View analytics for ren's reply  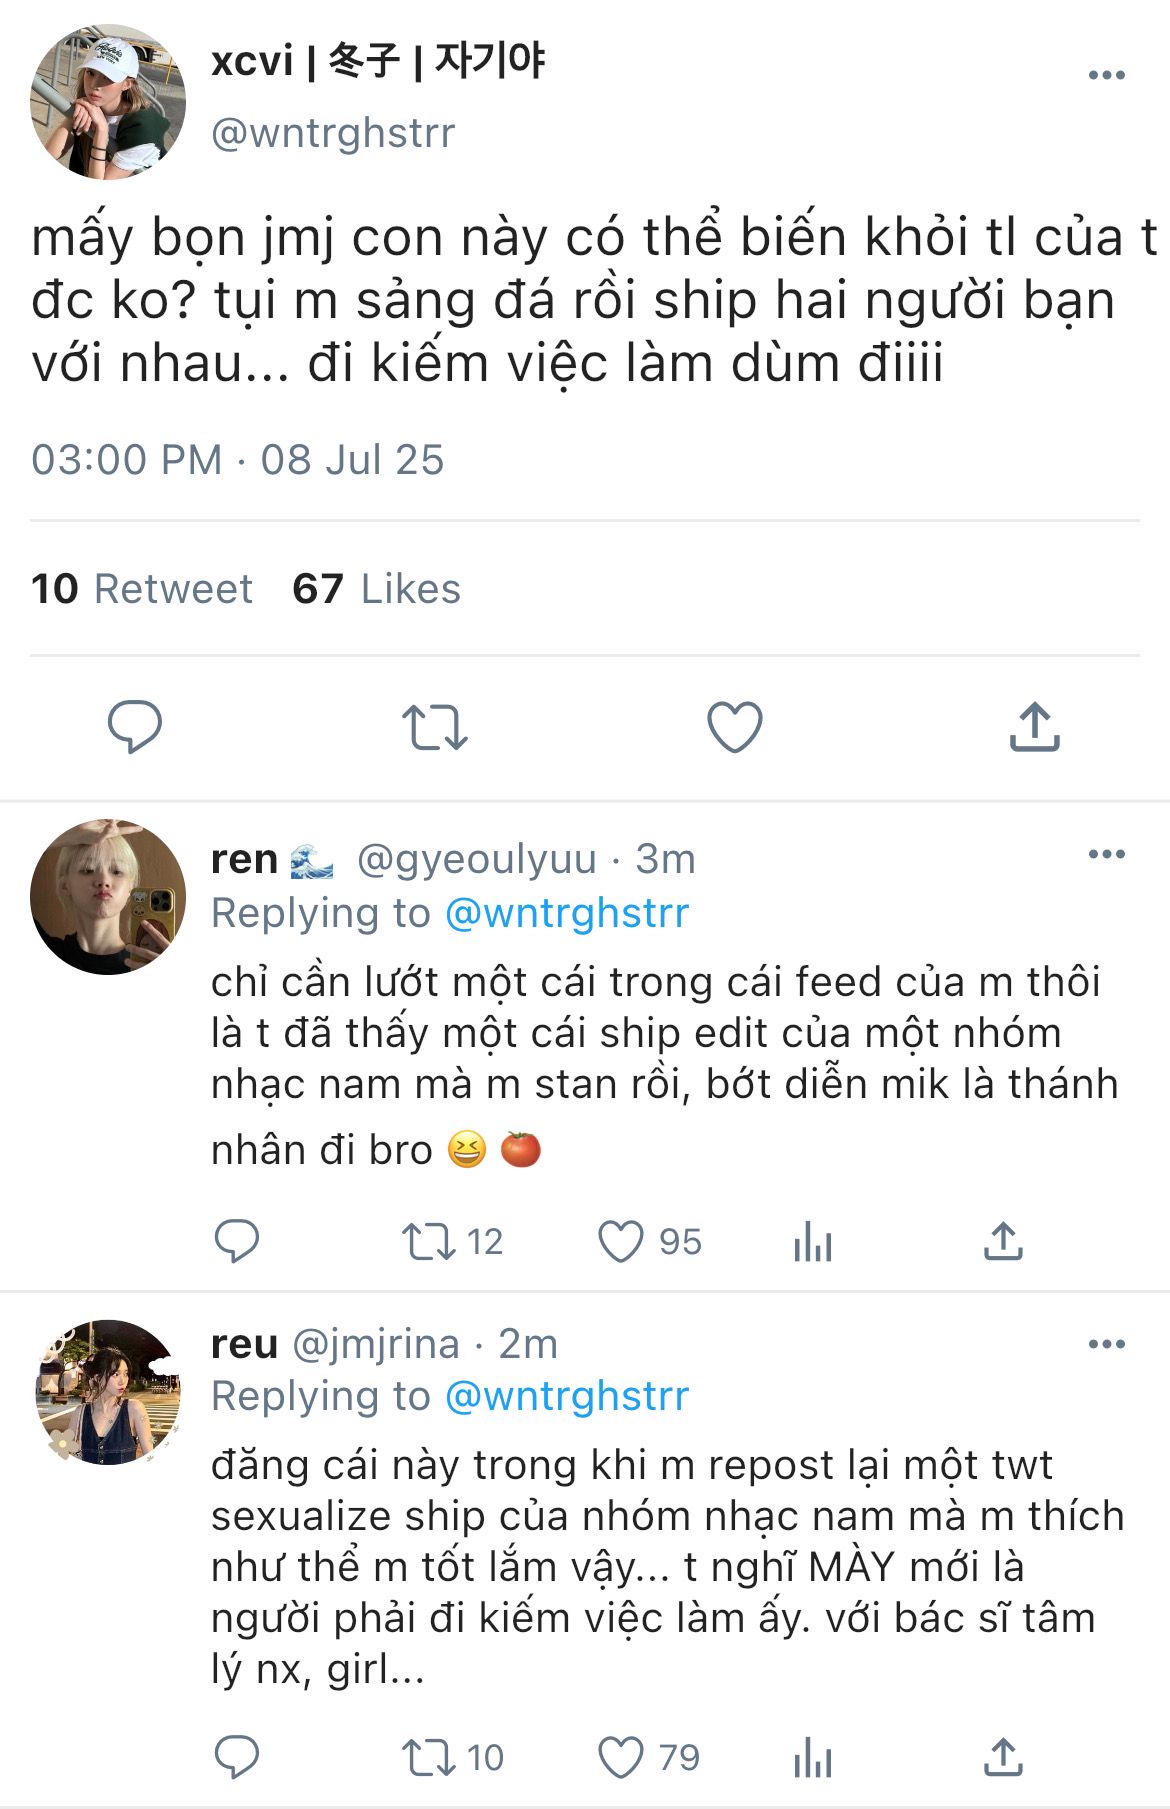tap(812, 1243)
